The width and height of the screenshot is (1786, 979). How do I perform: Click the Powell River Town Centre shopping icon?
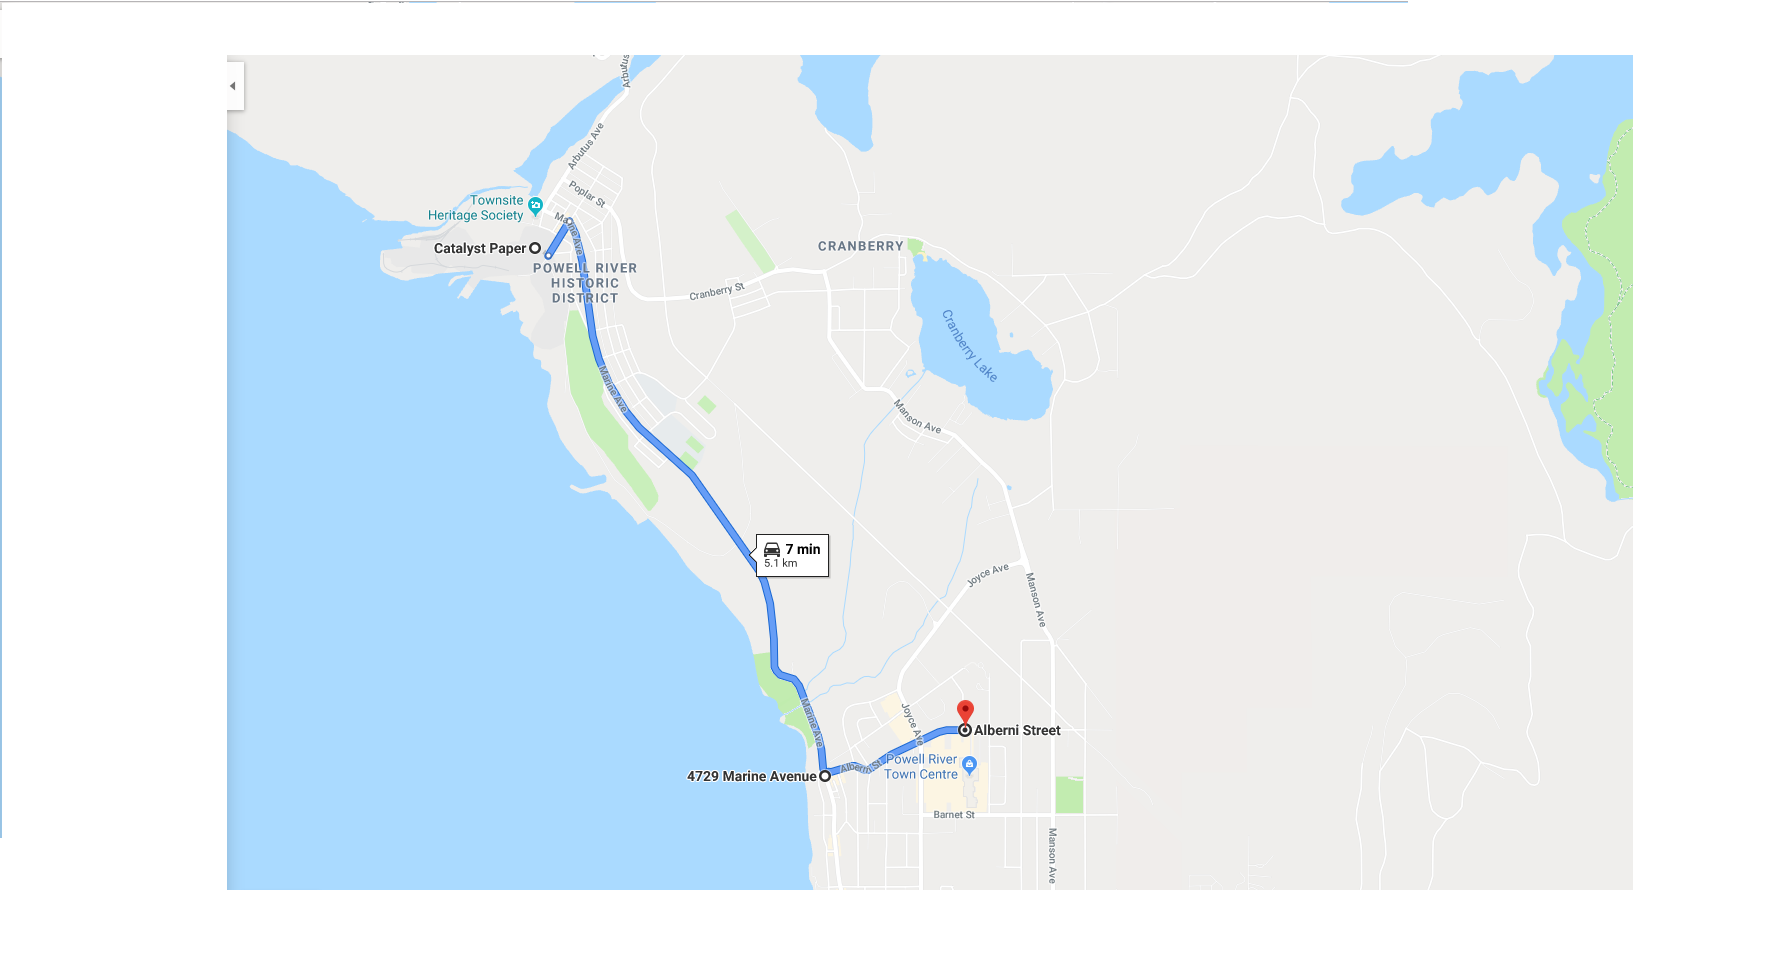click(x=968, y=765)
